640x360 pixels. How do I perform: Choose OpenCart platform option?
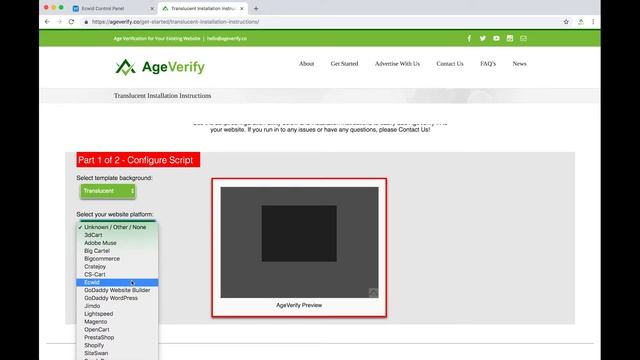point(117,329)
